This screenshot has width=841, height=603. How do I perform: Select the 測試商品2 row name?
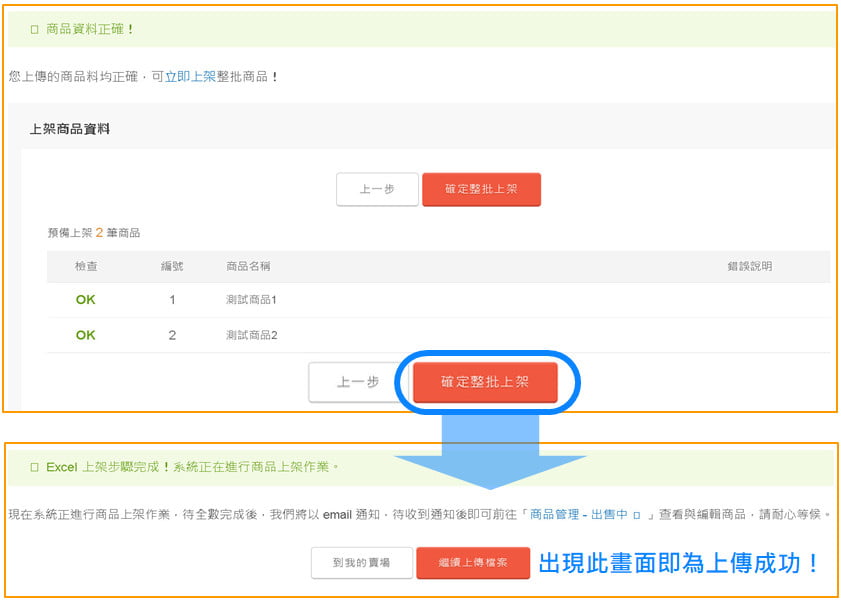point(251,335)
